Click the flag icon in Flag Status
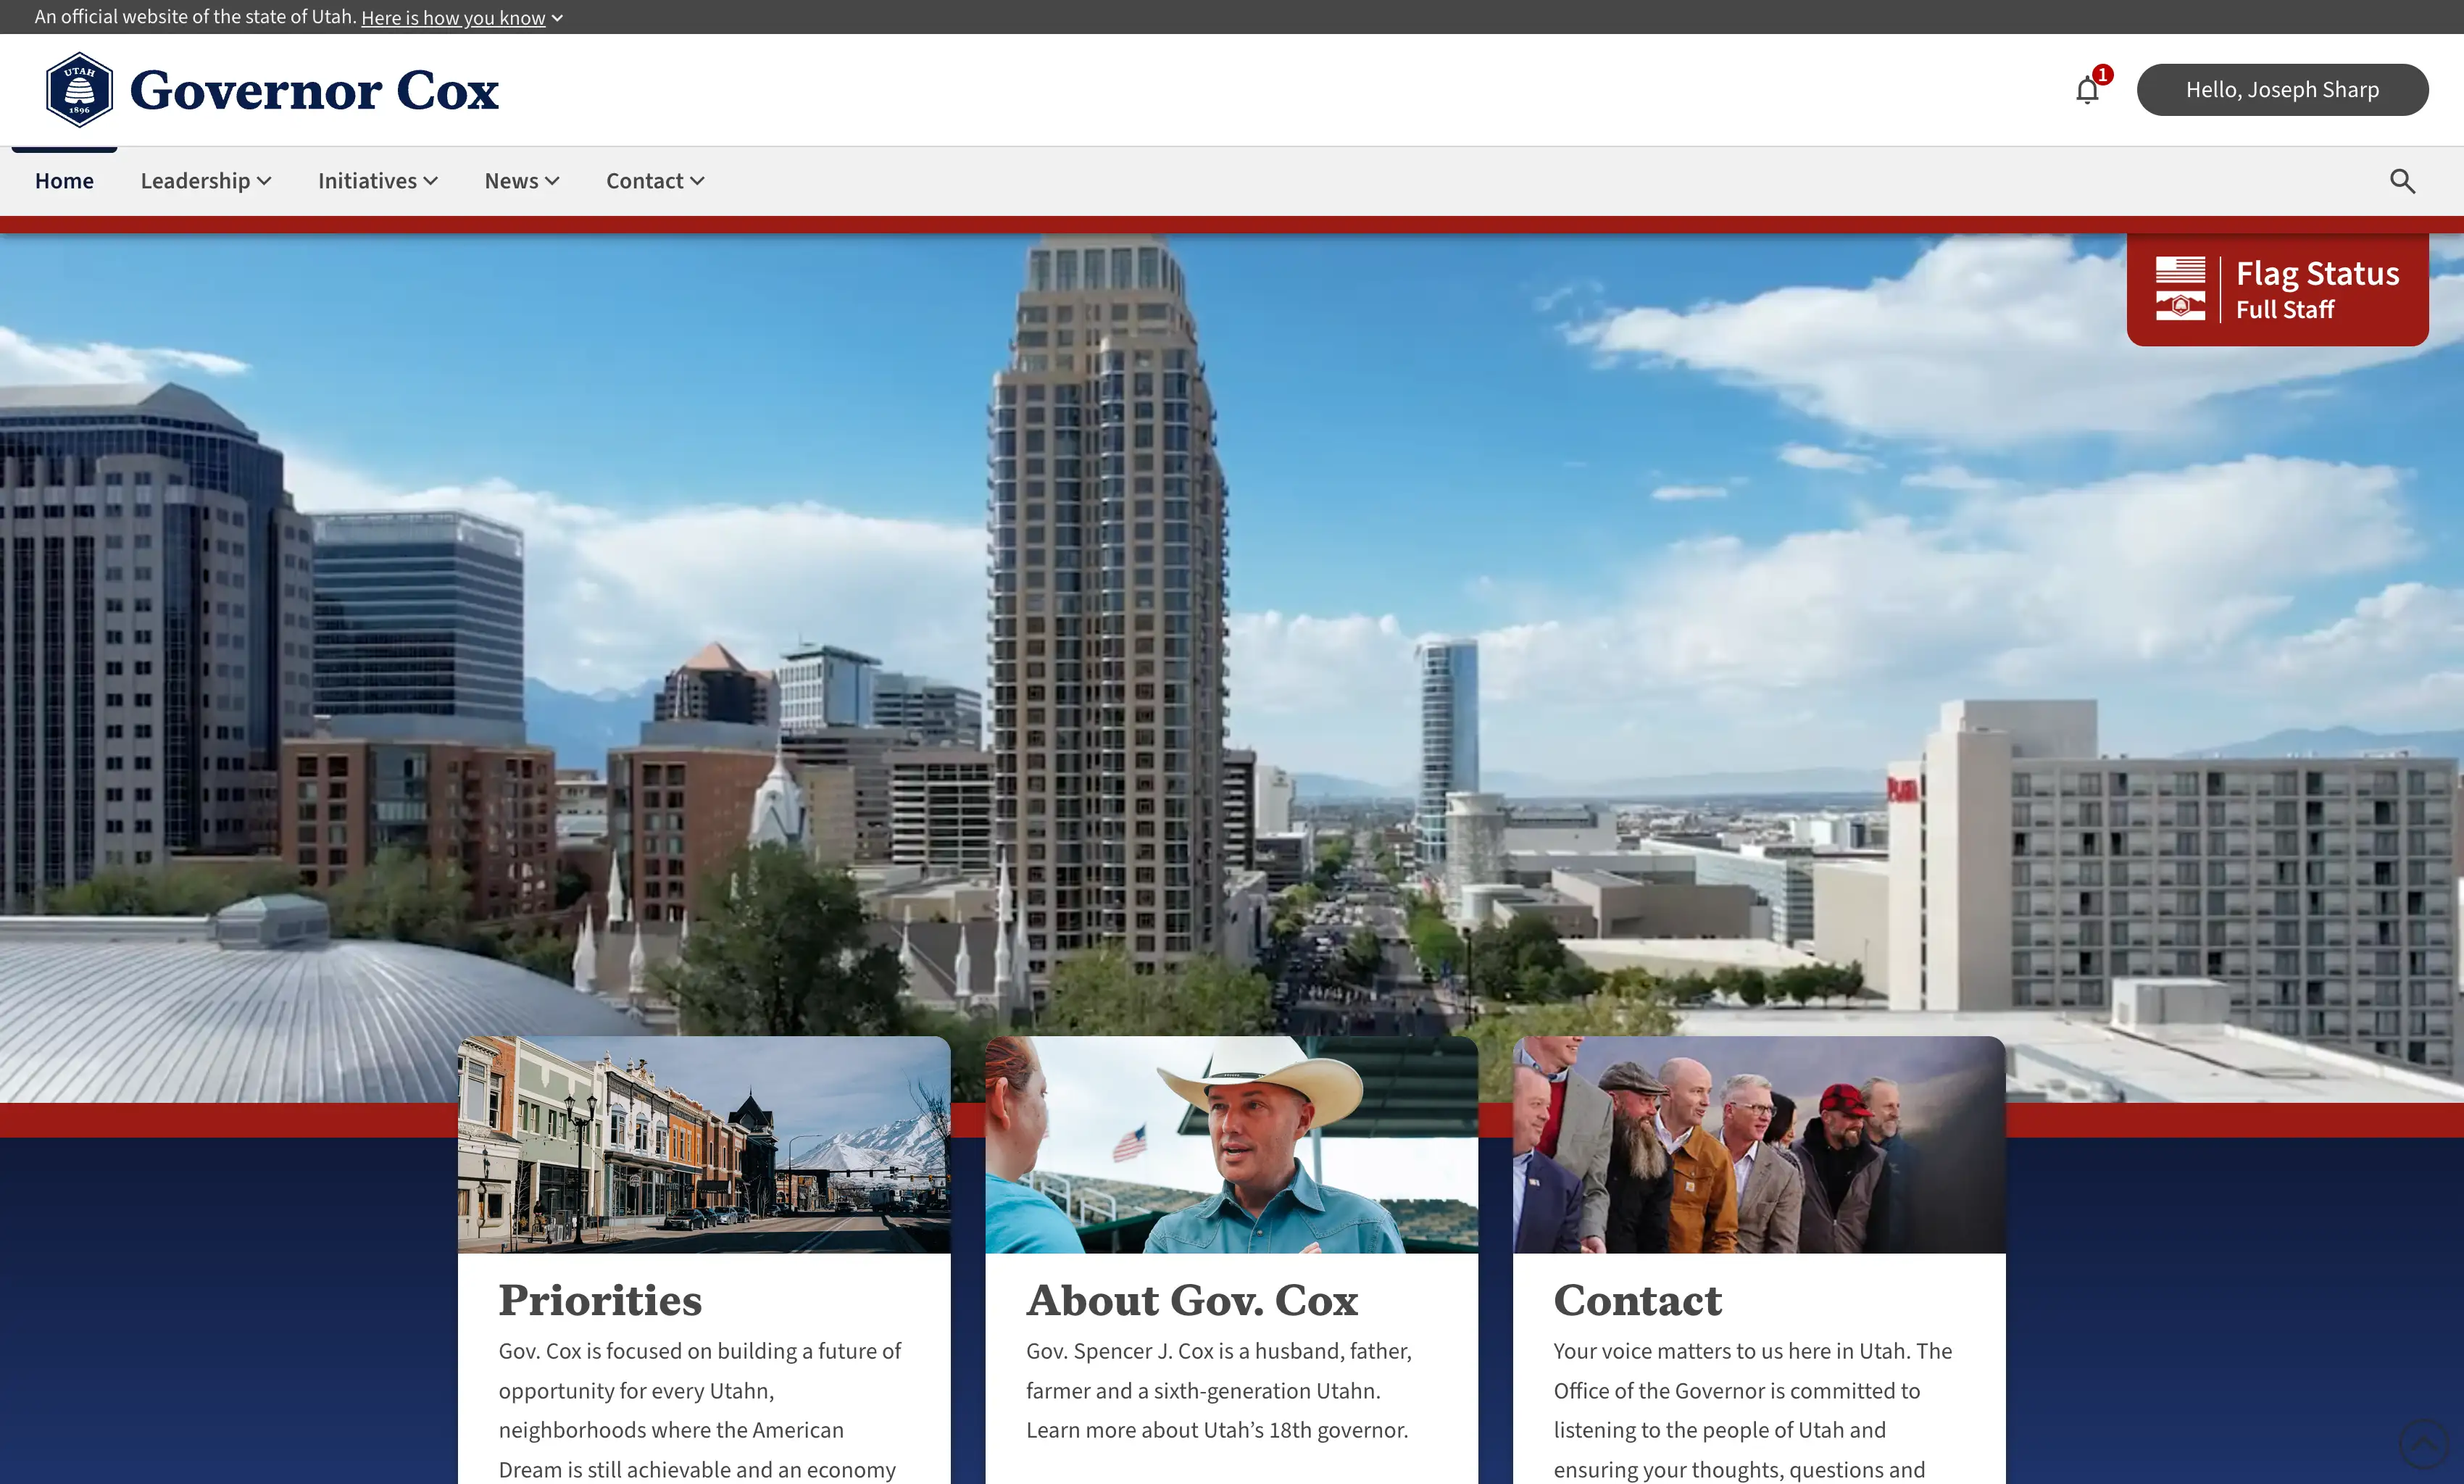 [x=2180, y=289]
